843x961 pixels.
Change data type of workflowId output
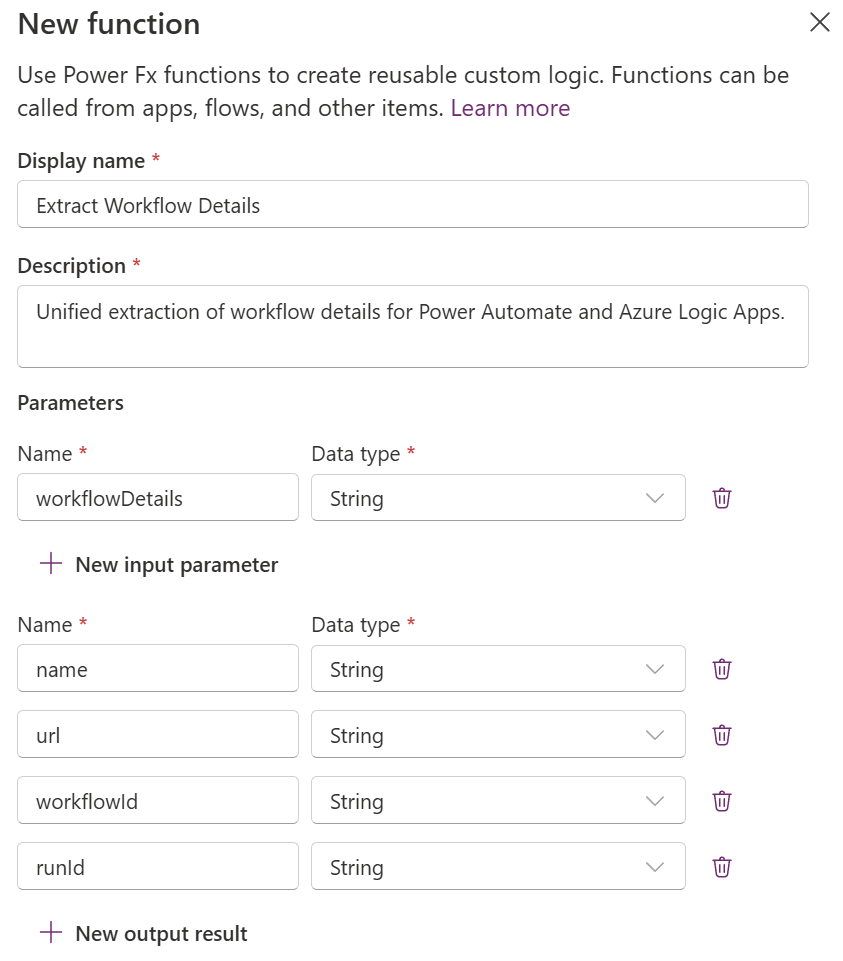(498, 801)
